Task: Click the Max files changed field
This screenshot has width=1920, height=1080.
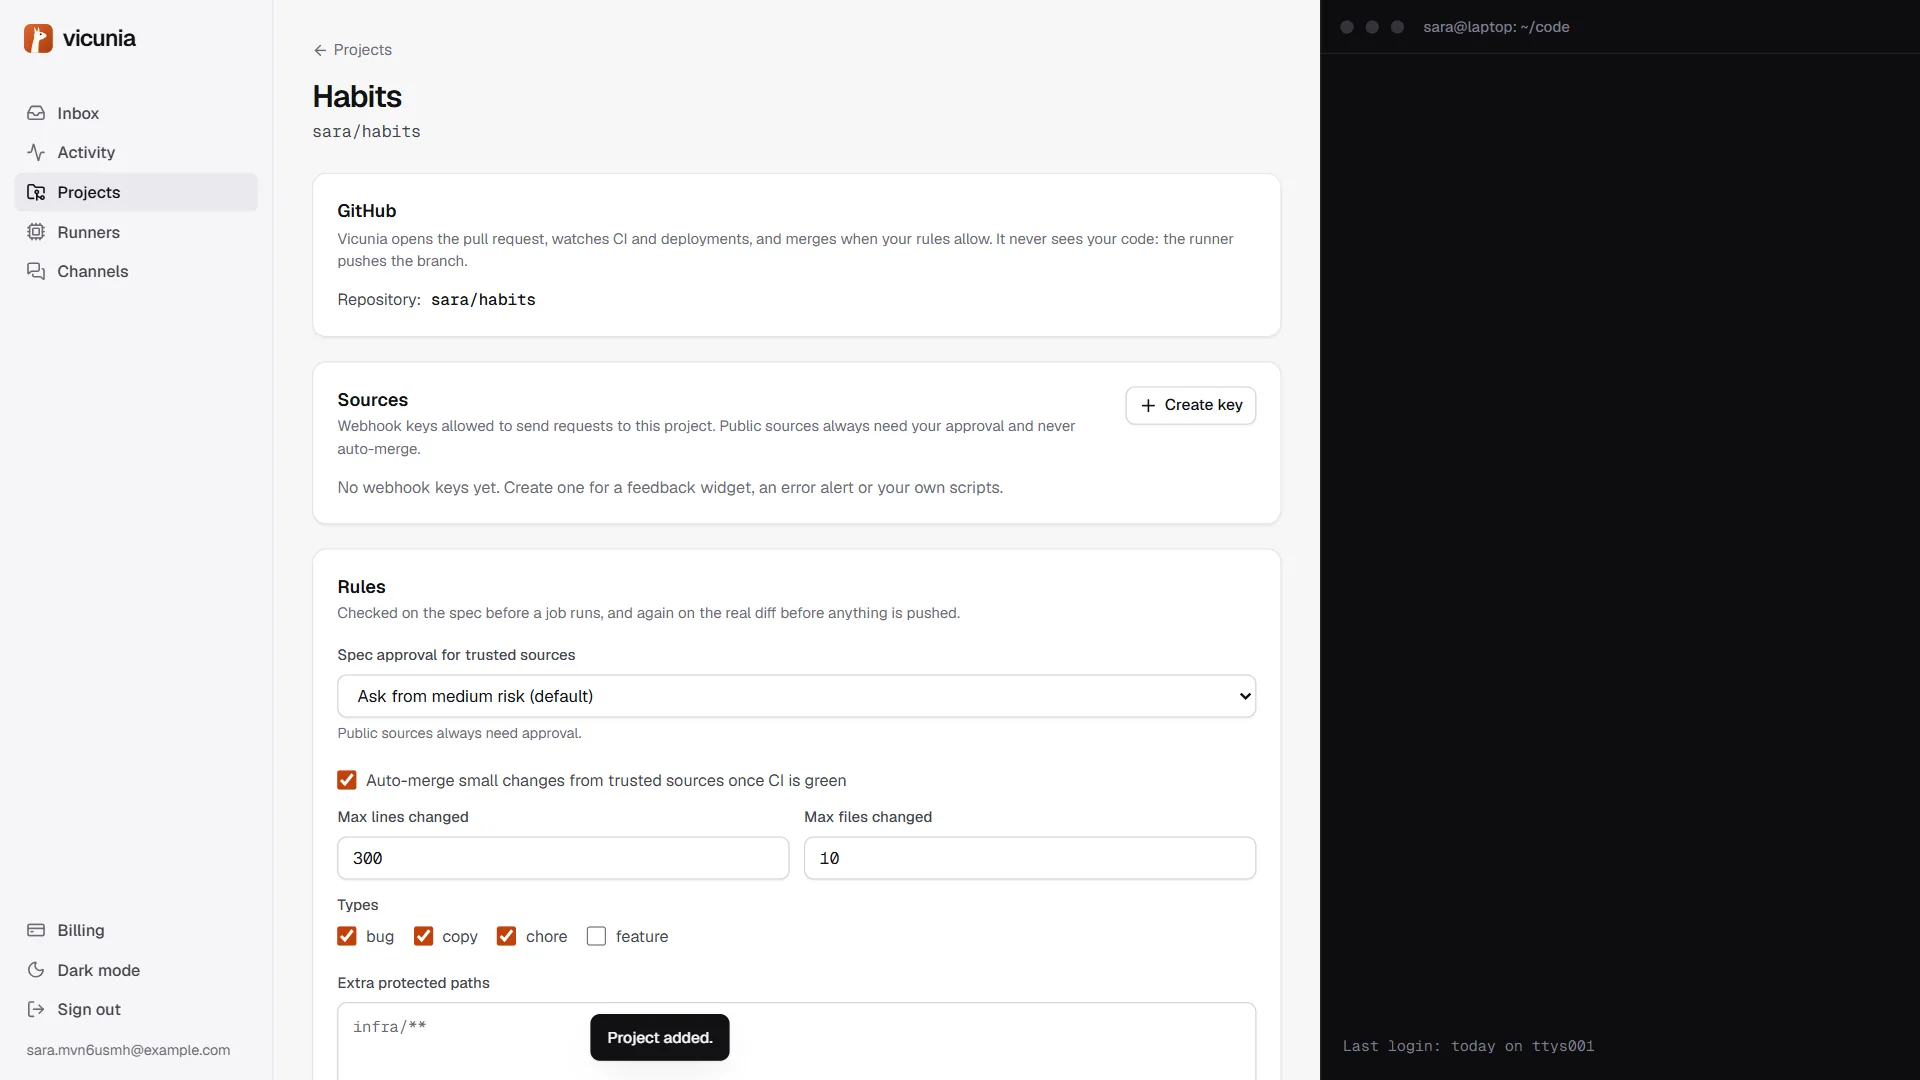Action: [1029, 858]
